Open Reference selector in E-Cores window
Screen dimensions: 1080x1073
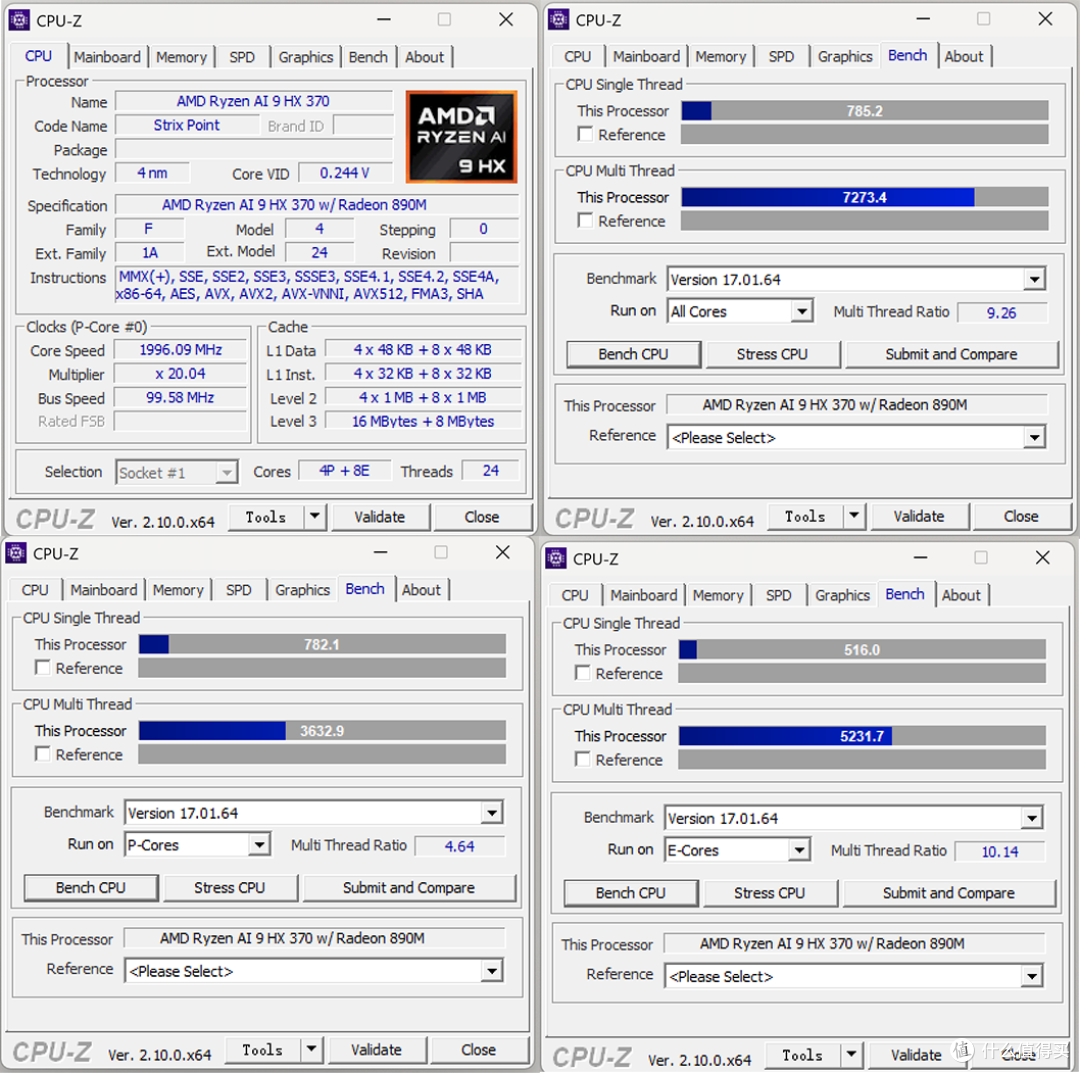pyautogui.click(x=1031, y=976)
